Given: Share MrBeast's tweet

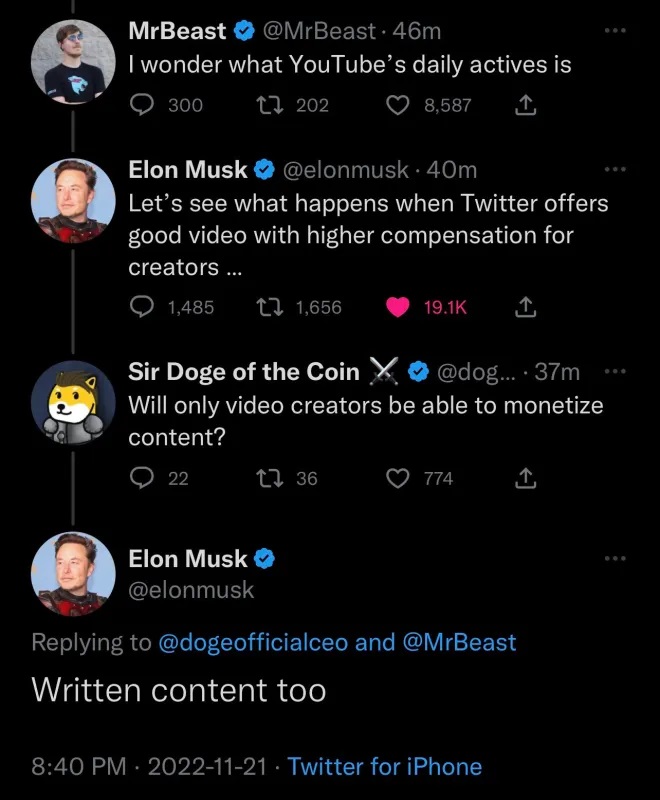Looking at the screenshot, I should click(521, 105).
